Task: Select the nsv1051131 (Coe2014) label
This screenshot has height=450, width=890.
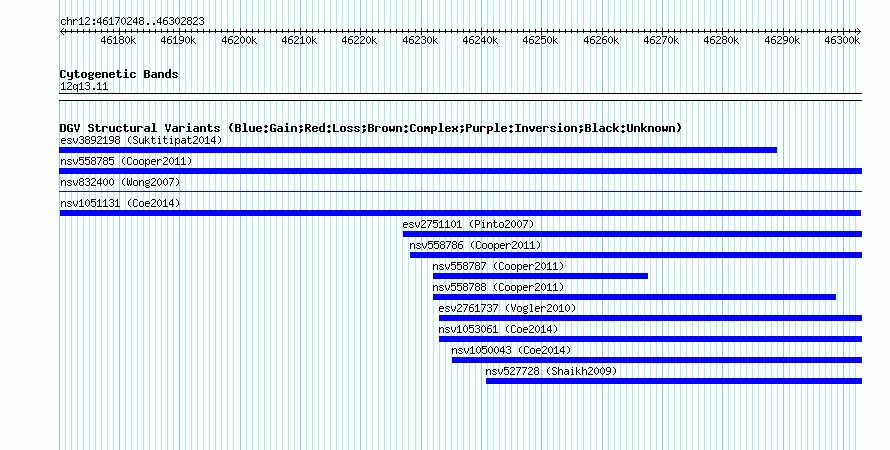Action: 120,203
